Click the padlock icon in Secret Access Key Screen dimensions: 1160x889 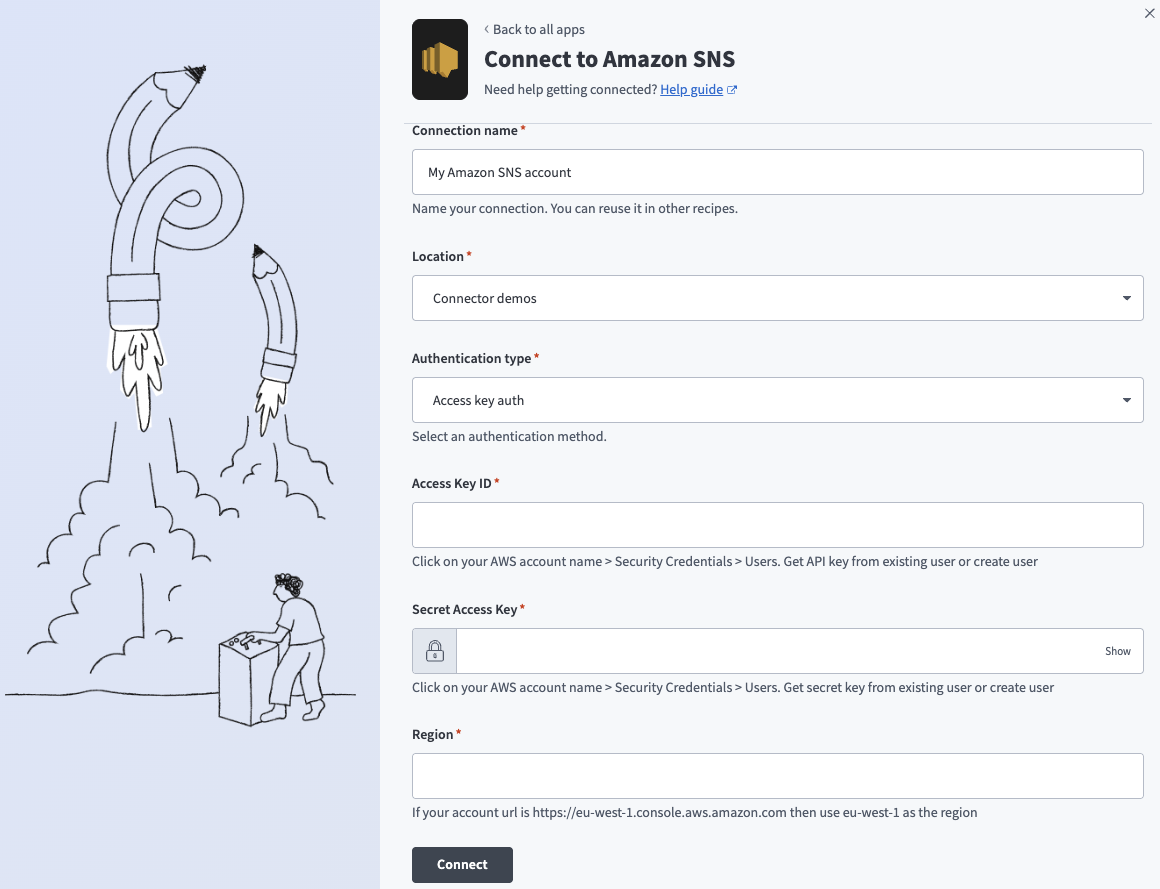pyautogui.click(x=435, y=651)
